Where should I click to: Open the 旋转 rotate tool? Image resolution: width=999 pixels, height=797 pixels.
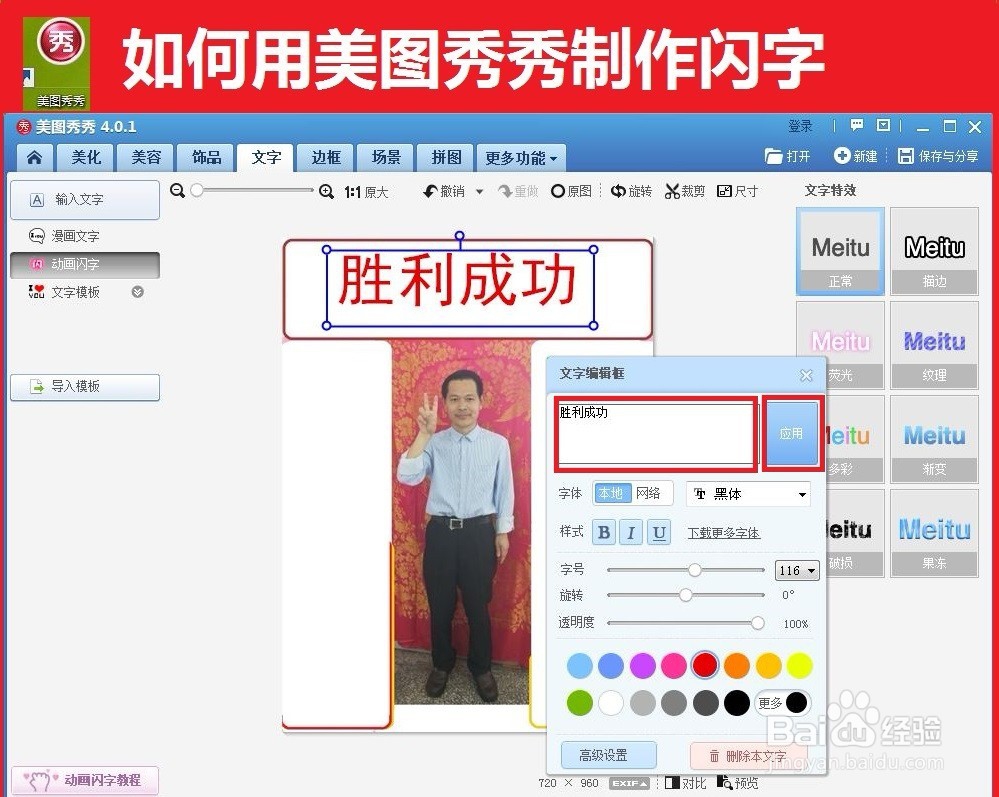pyautogui.click(x=631, y=191)
